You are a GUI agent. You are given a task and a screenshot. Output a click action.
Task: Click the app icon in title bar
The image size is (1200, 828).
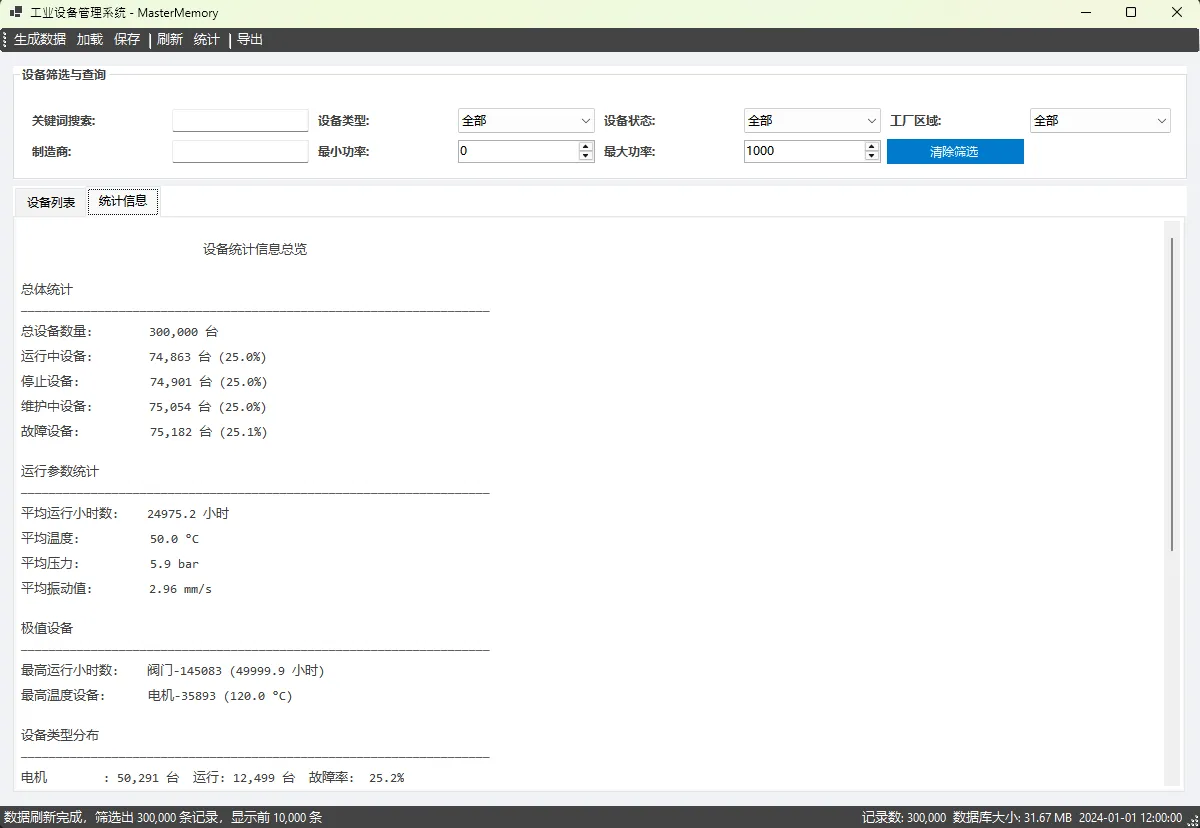[16, 13]
